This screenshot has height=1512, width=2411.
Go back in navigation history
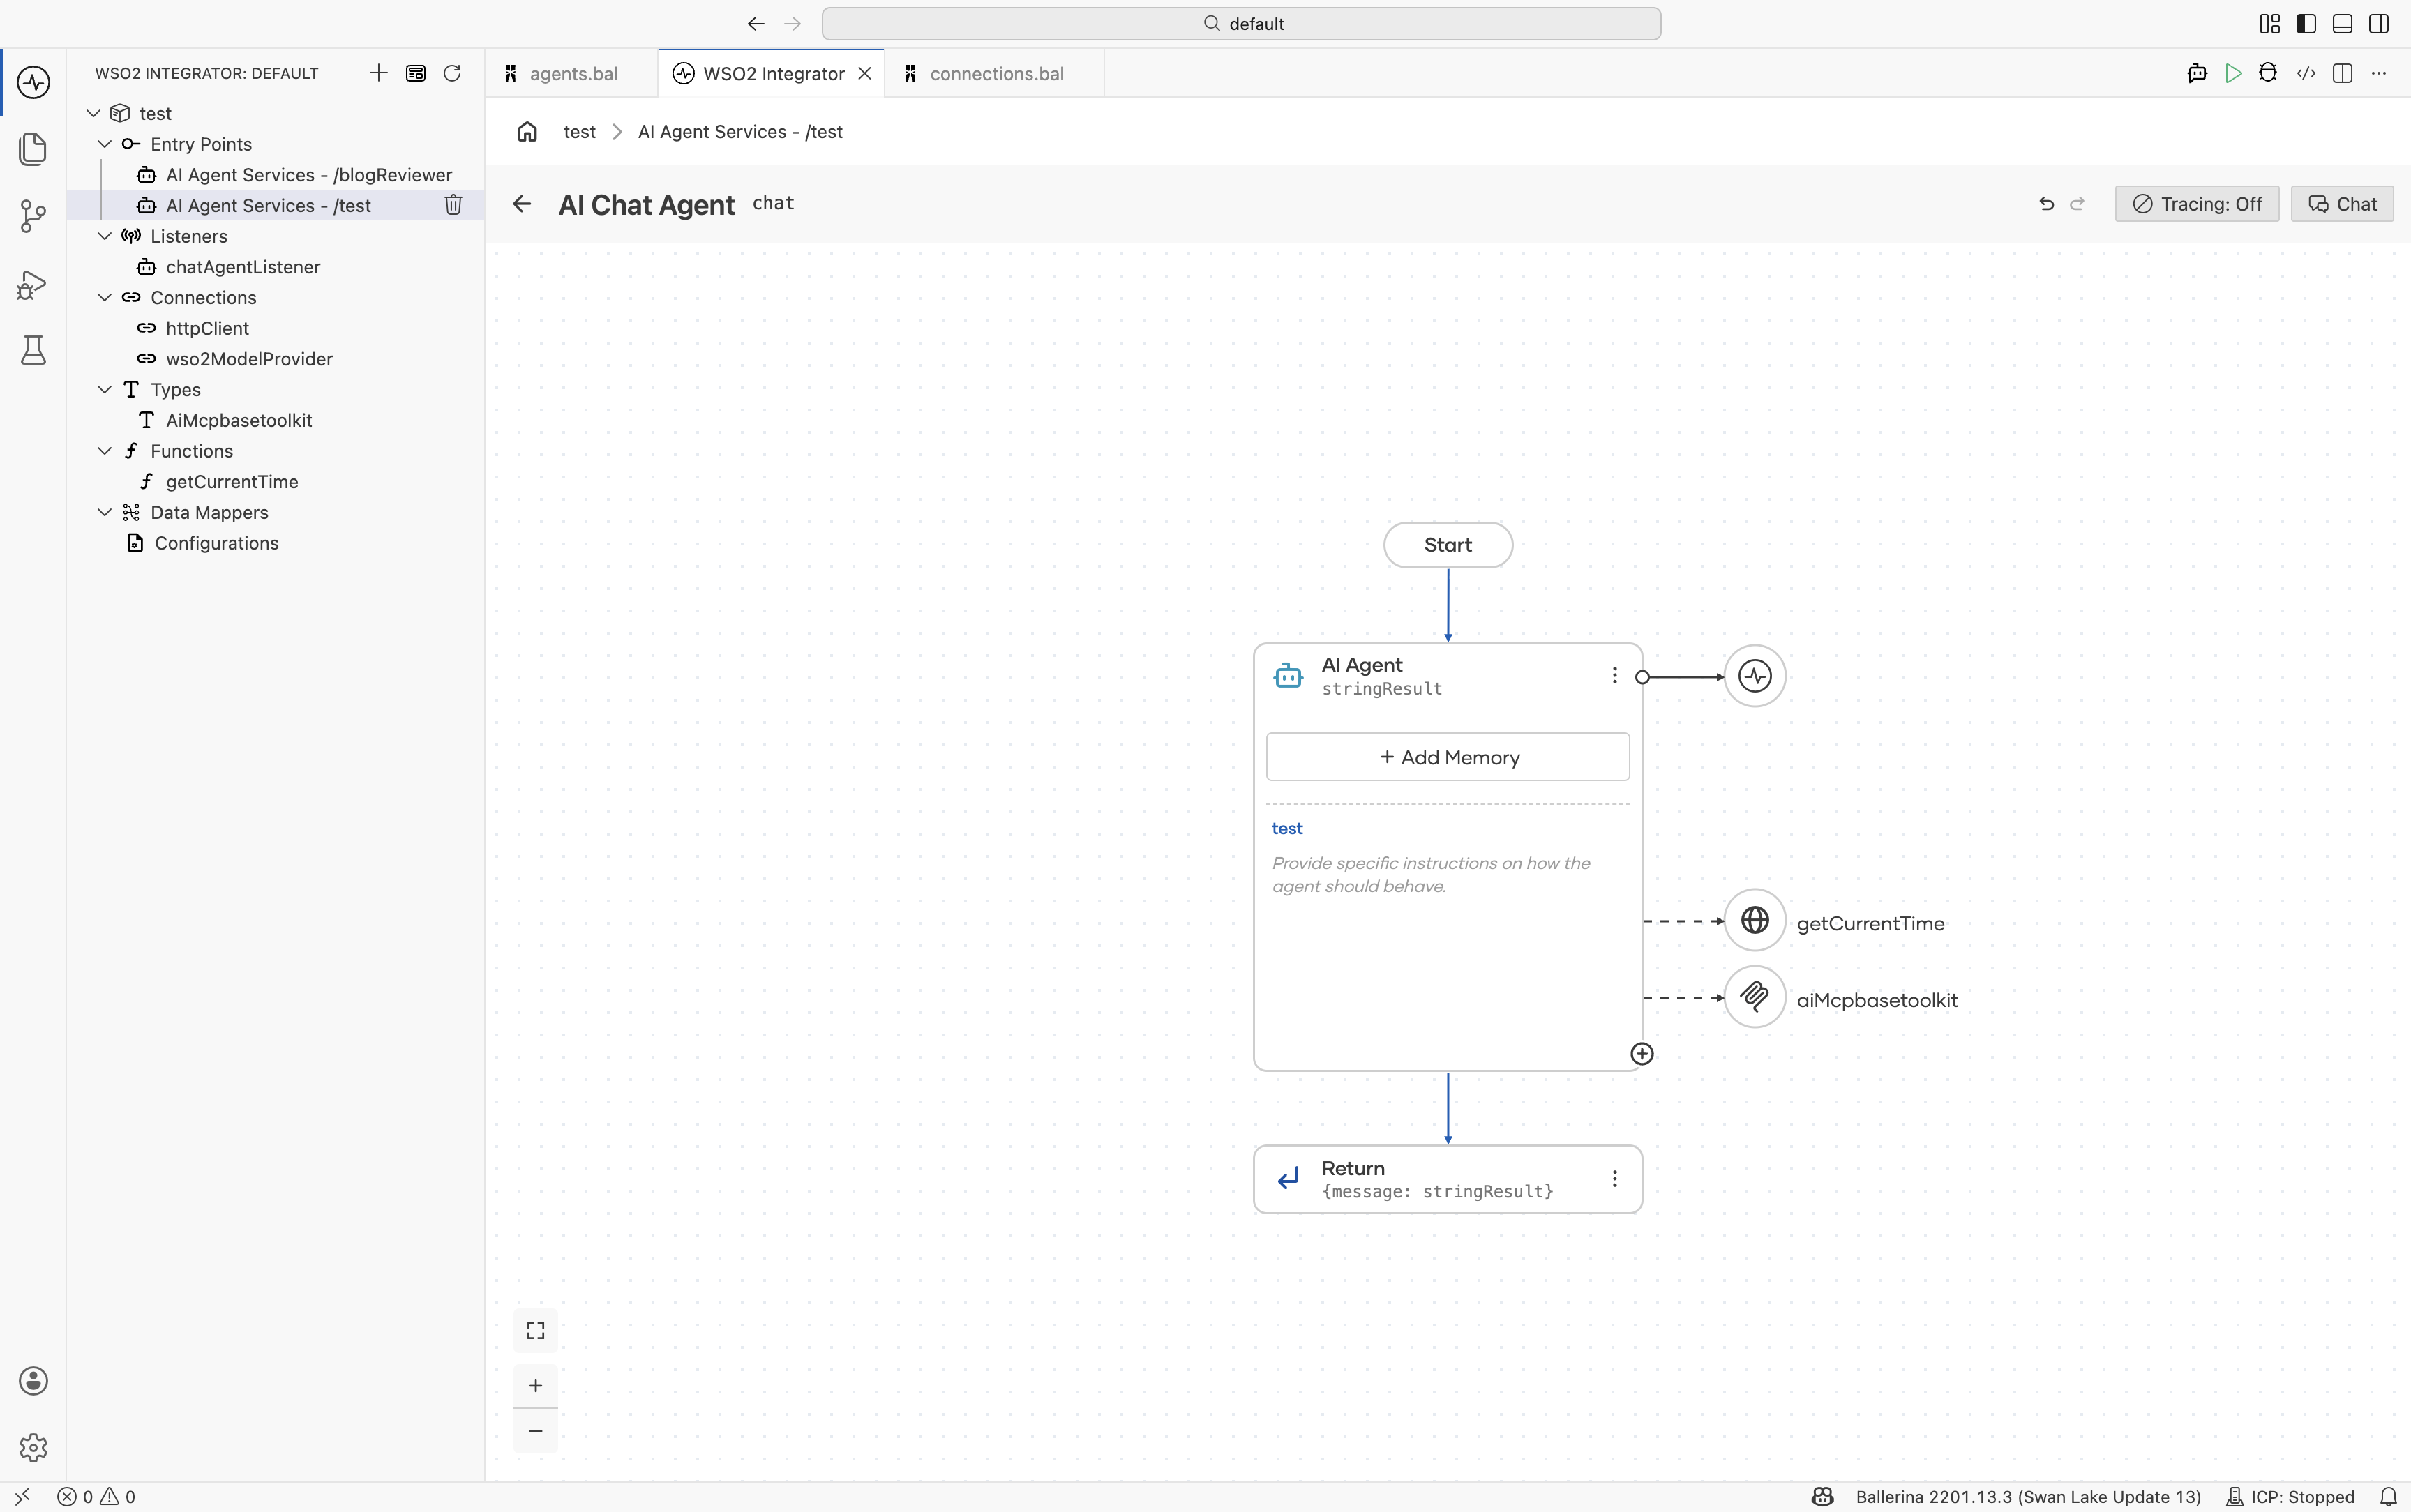(x=756, y=24)
